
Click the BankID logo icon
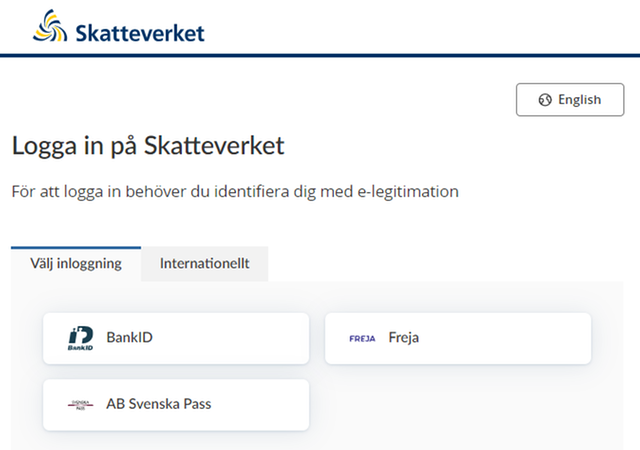80,338
